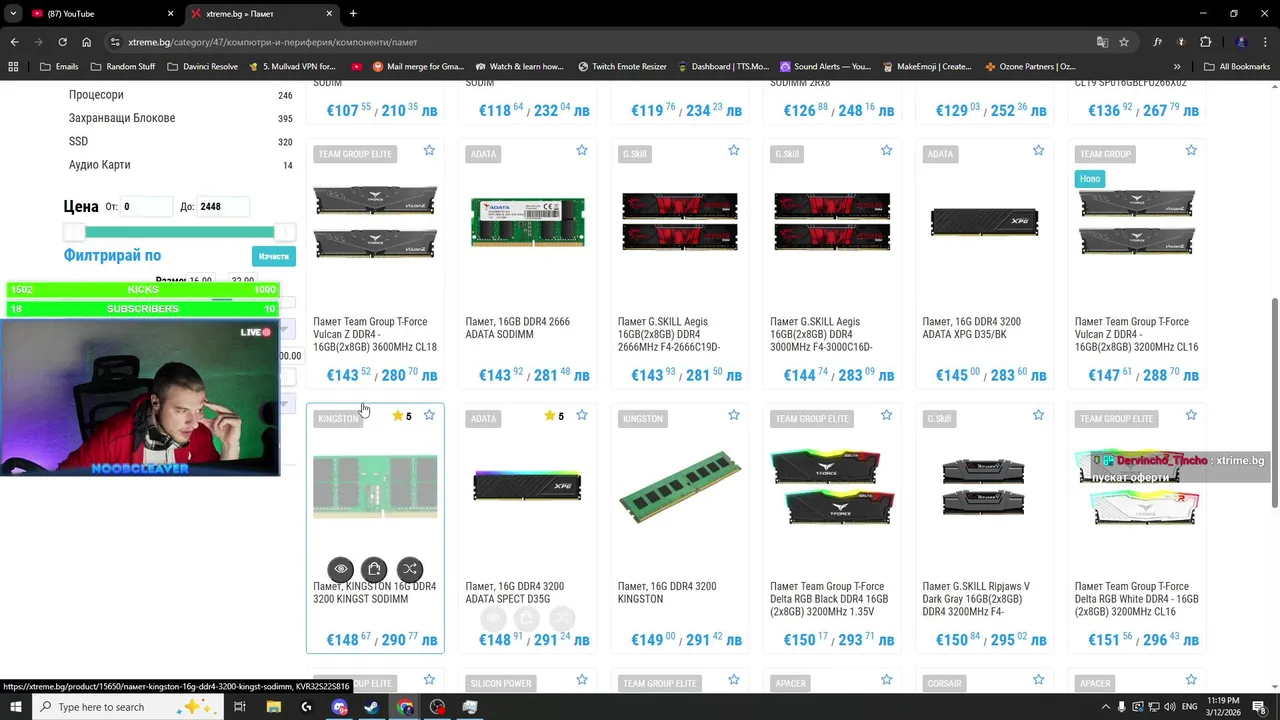Toggle favorite star on ADATA 2666 SODIMM card
The height and width of the screenshot is (720, 1280).
(x=582, y=150)
